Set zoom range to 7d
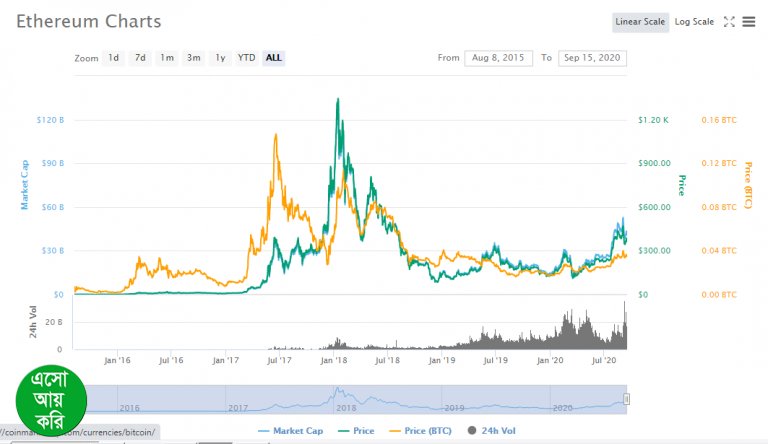Image resolution: width=768 pixels, height=444 pixels. pyautogui.click(x=140, y=58)
